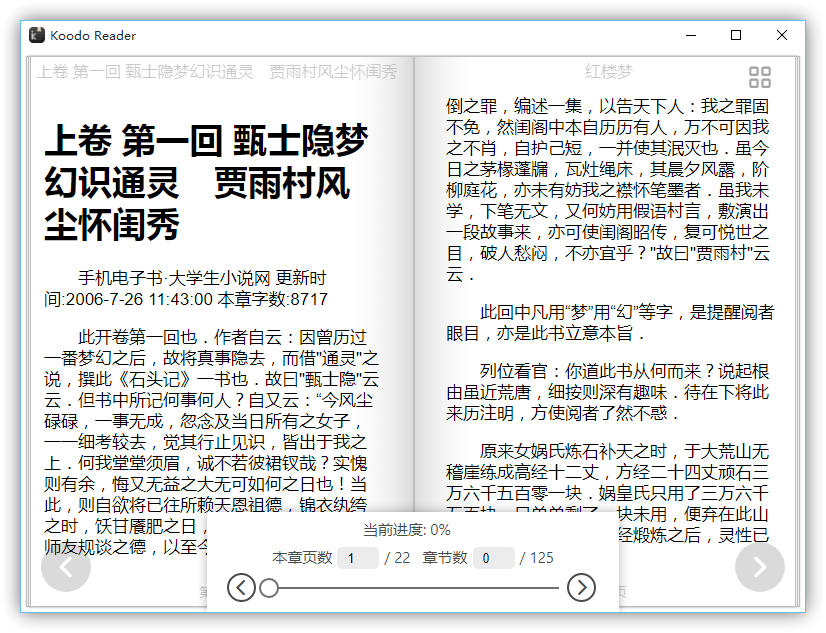Click the chapter heading 上卷 第一回
Screen dimensions: 826x633
point(206,182)
